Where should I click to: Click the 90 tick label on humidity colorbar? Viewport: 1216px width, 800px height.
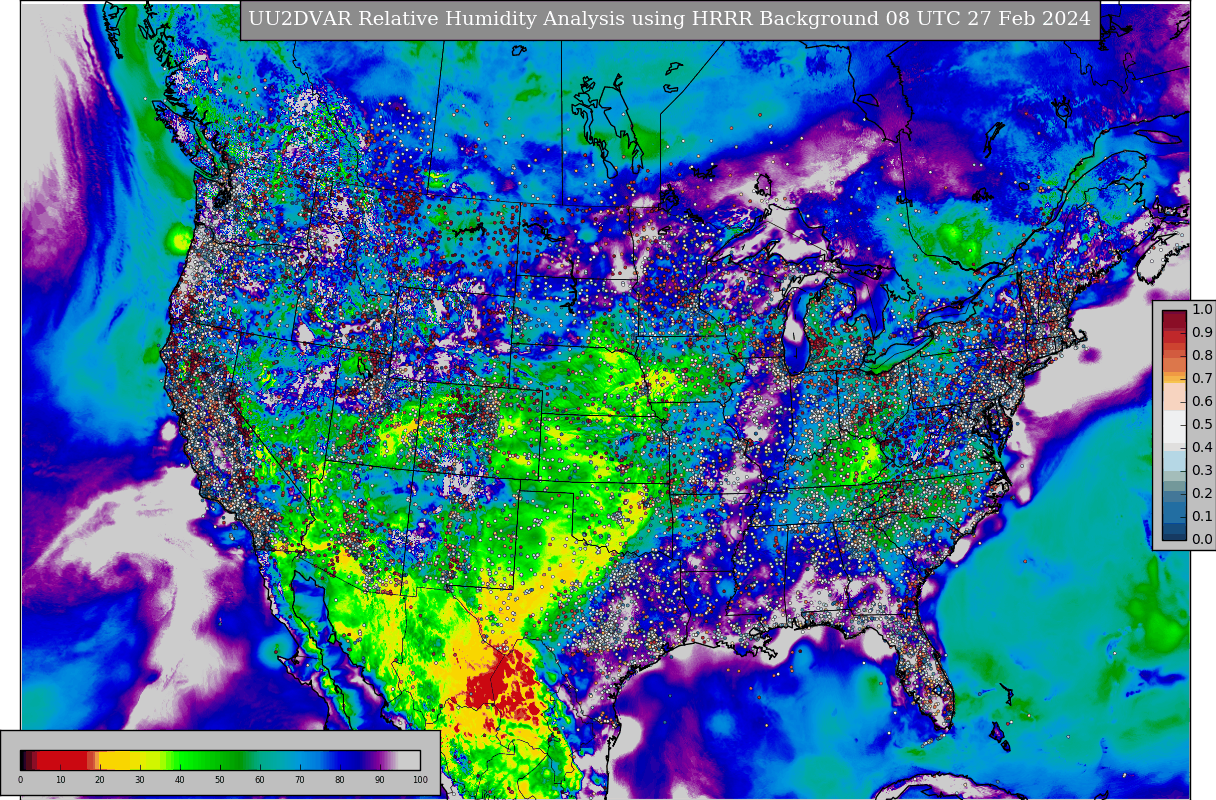coord(380,780)
